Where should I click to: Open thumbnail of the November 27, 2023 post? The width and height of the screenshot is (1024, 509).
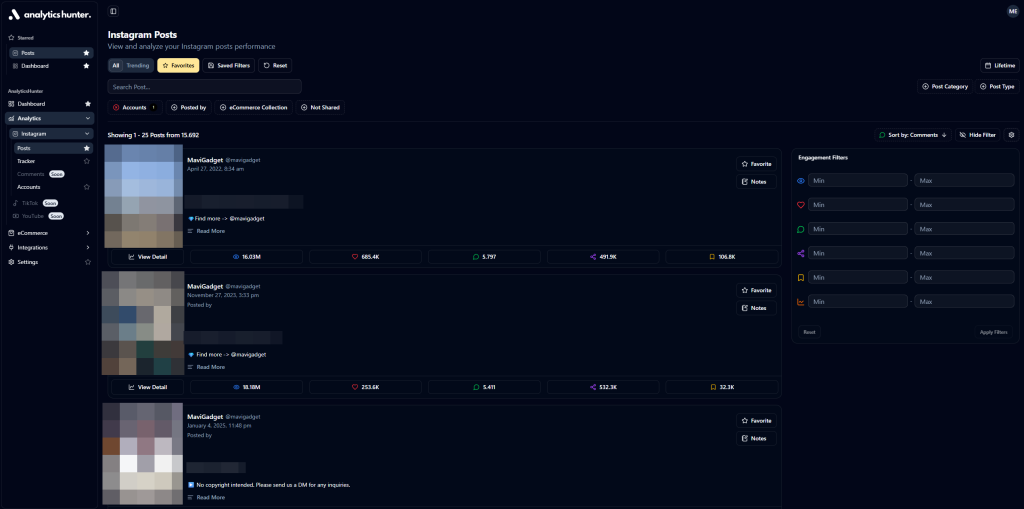pyautogui.click(x=143, y=323)
